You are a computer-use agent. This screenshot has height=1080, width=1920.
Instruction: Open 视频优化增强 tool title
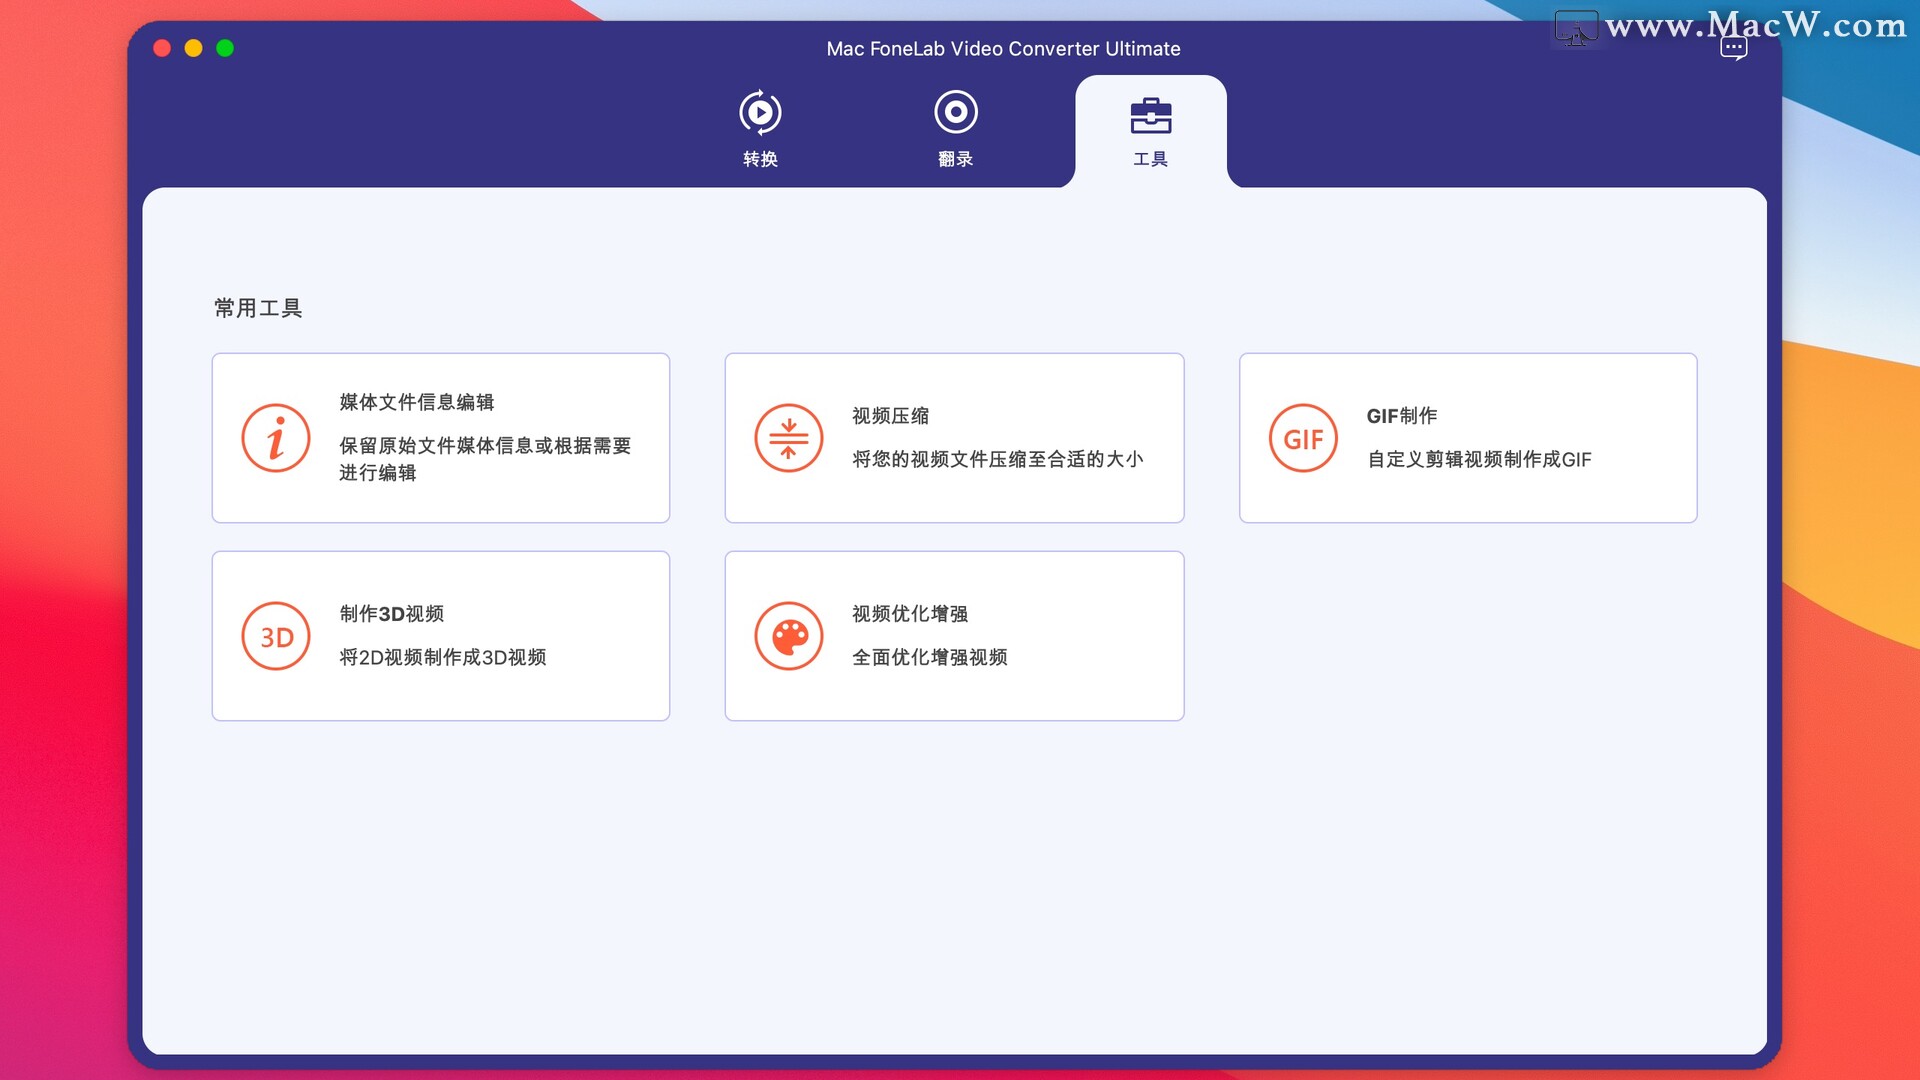pos(910,614)
